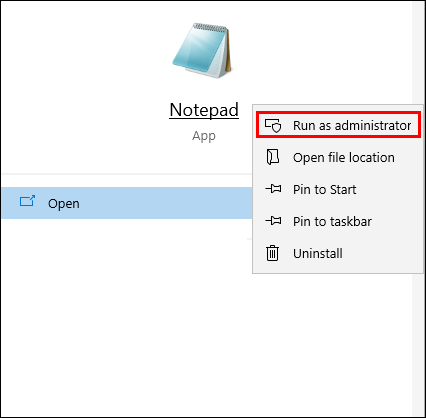This screenshot has width=426, height=418.
Task: Select Uninstall from the context menu
Action: (x=338, y=253)
